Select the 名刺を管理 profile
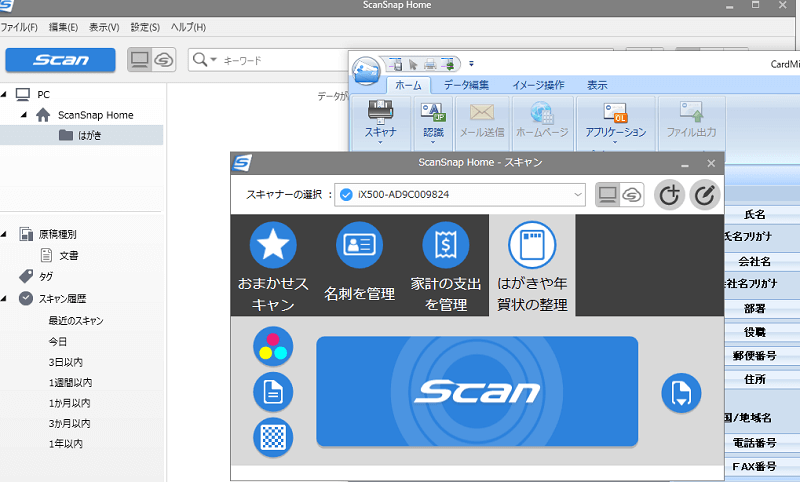 click(x=359, y=265)
